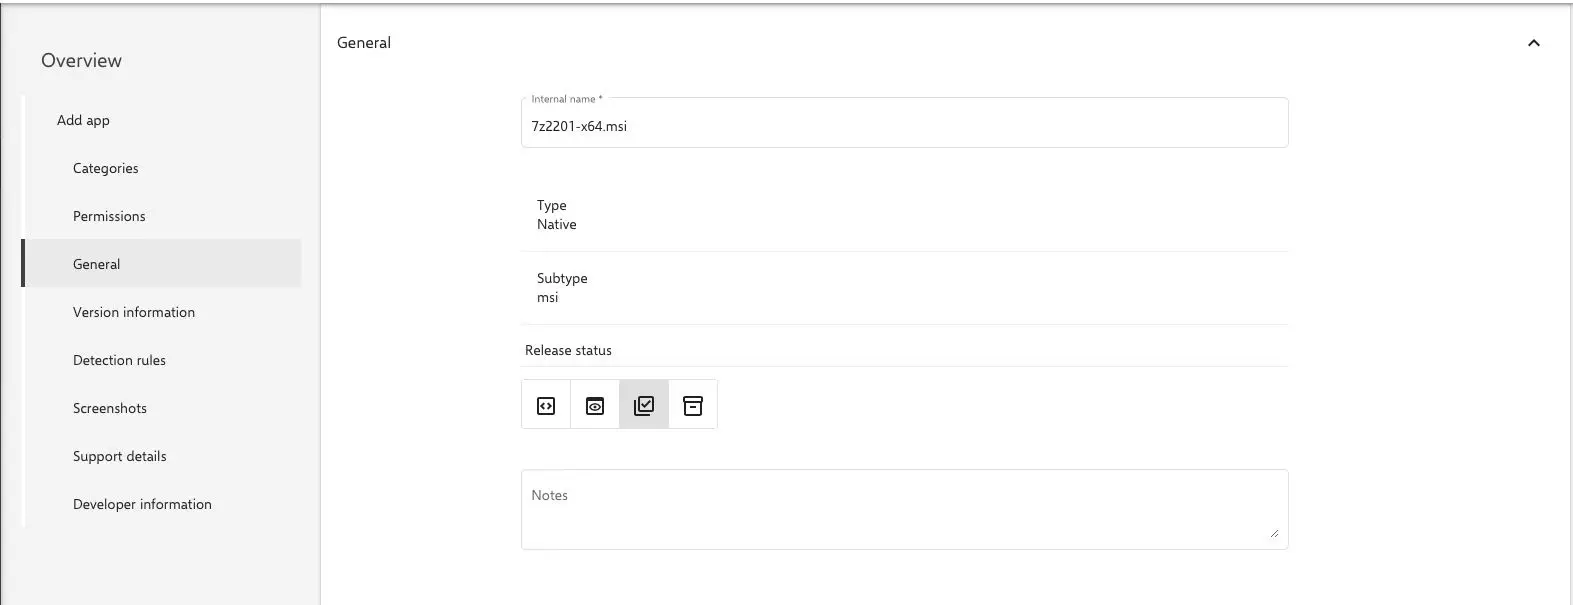Set release status to developer code icon
The width and height of the screenshot is (1573, 605).
[546, 405]
